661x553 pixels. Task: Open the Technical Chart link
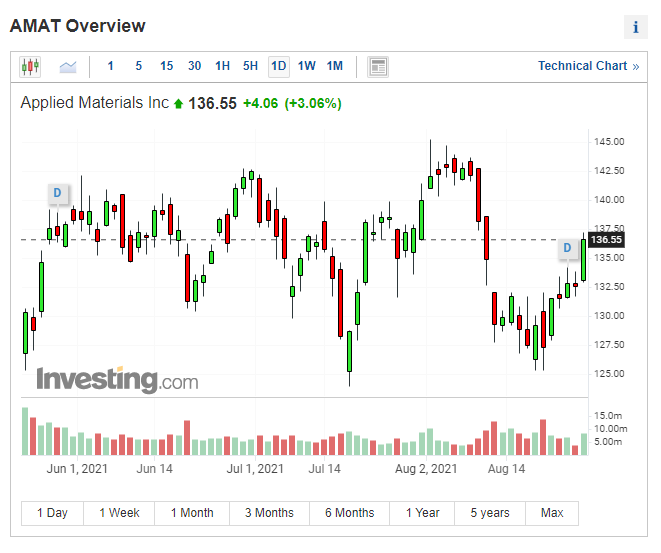pyautogui.click(x=588, y=66)
